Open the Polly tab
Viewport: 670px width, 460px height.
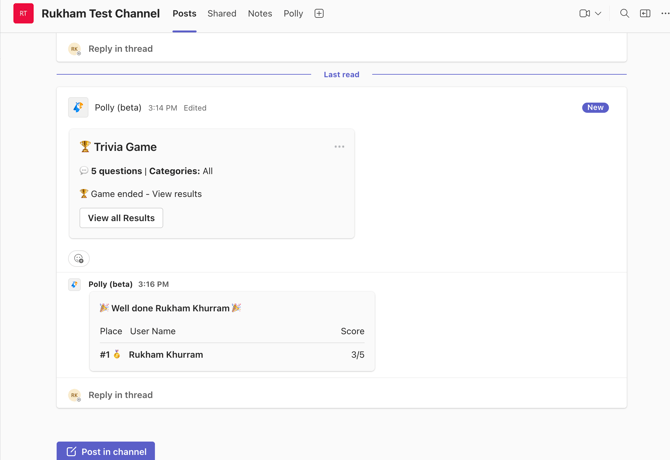pyautogui.click(x=293, y=14)
